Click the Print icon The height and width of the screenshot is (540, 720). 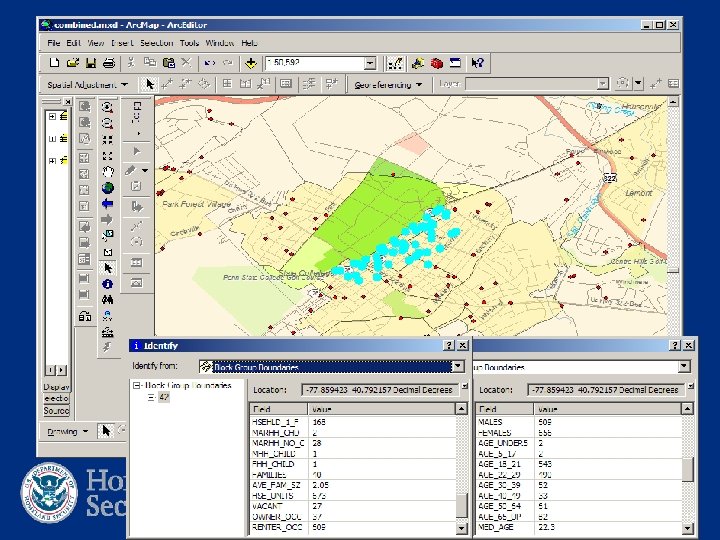(109, 63)
